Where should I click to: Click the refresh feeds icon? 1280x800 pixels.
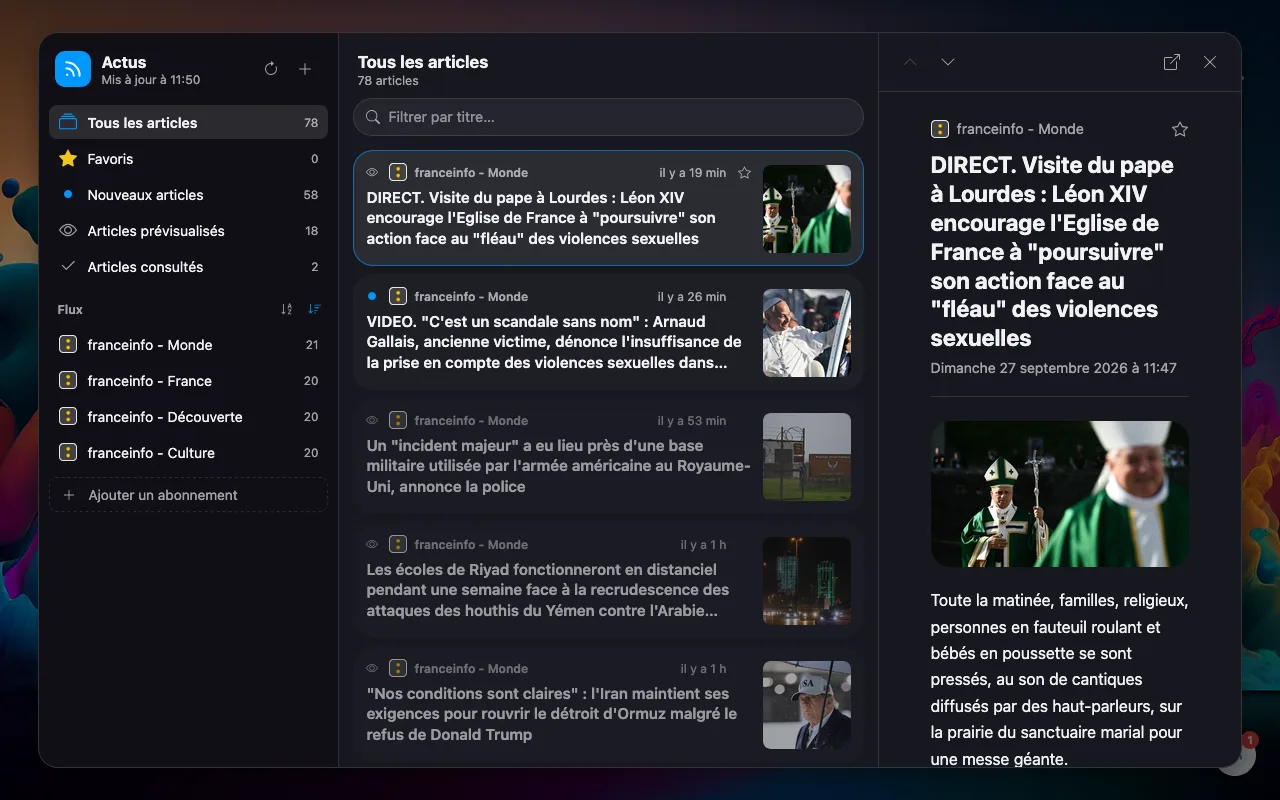point(271,69)
